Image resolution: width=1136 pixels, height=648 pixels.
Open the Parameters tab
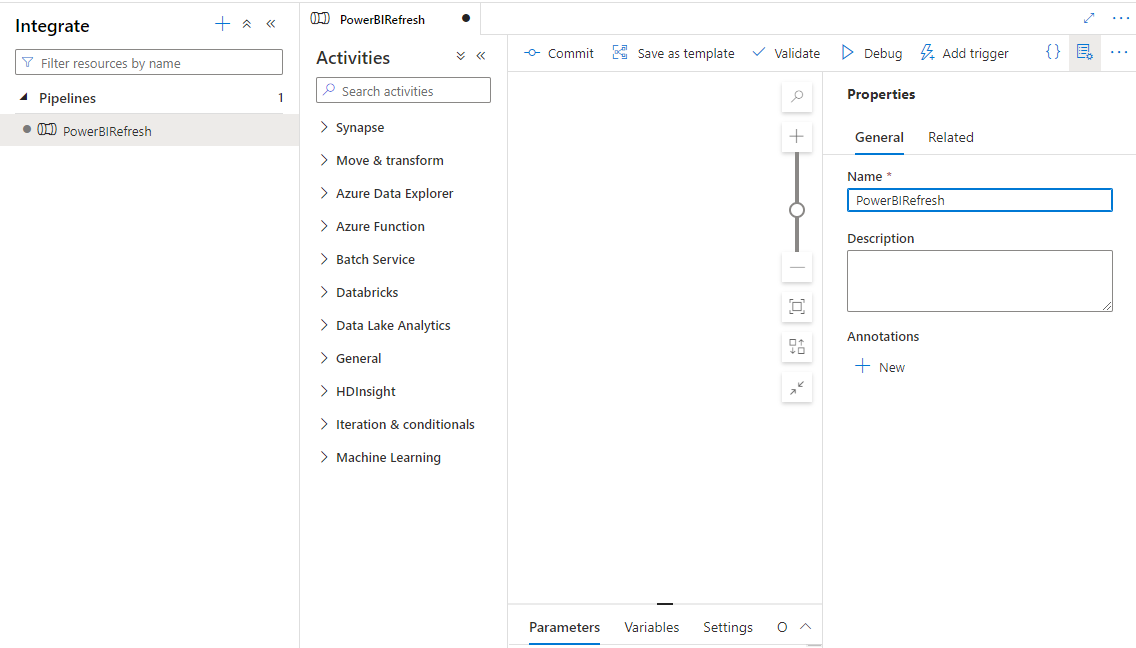pyautogui.click(x=564, y=627)
